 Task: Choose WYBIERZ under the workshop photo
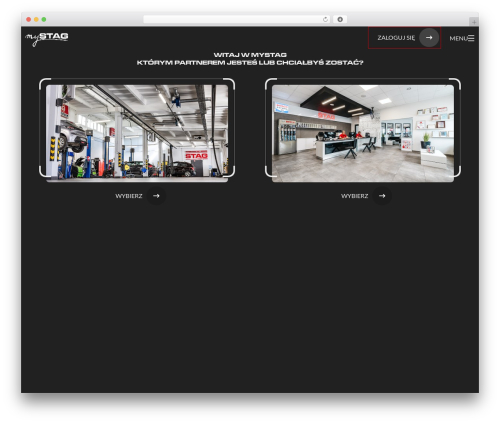tap(129, 196)
